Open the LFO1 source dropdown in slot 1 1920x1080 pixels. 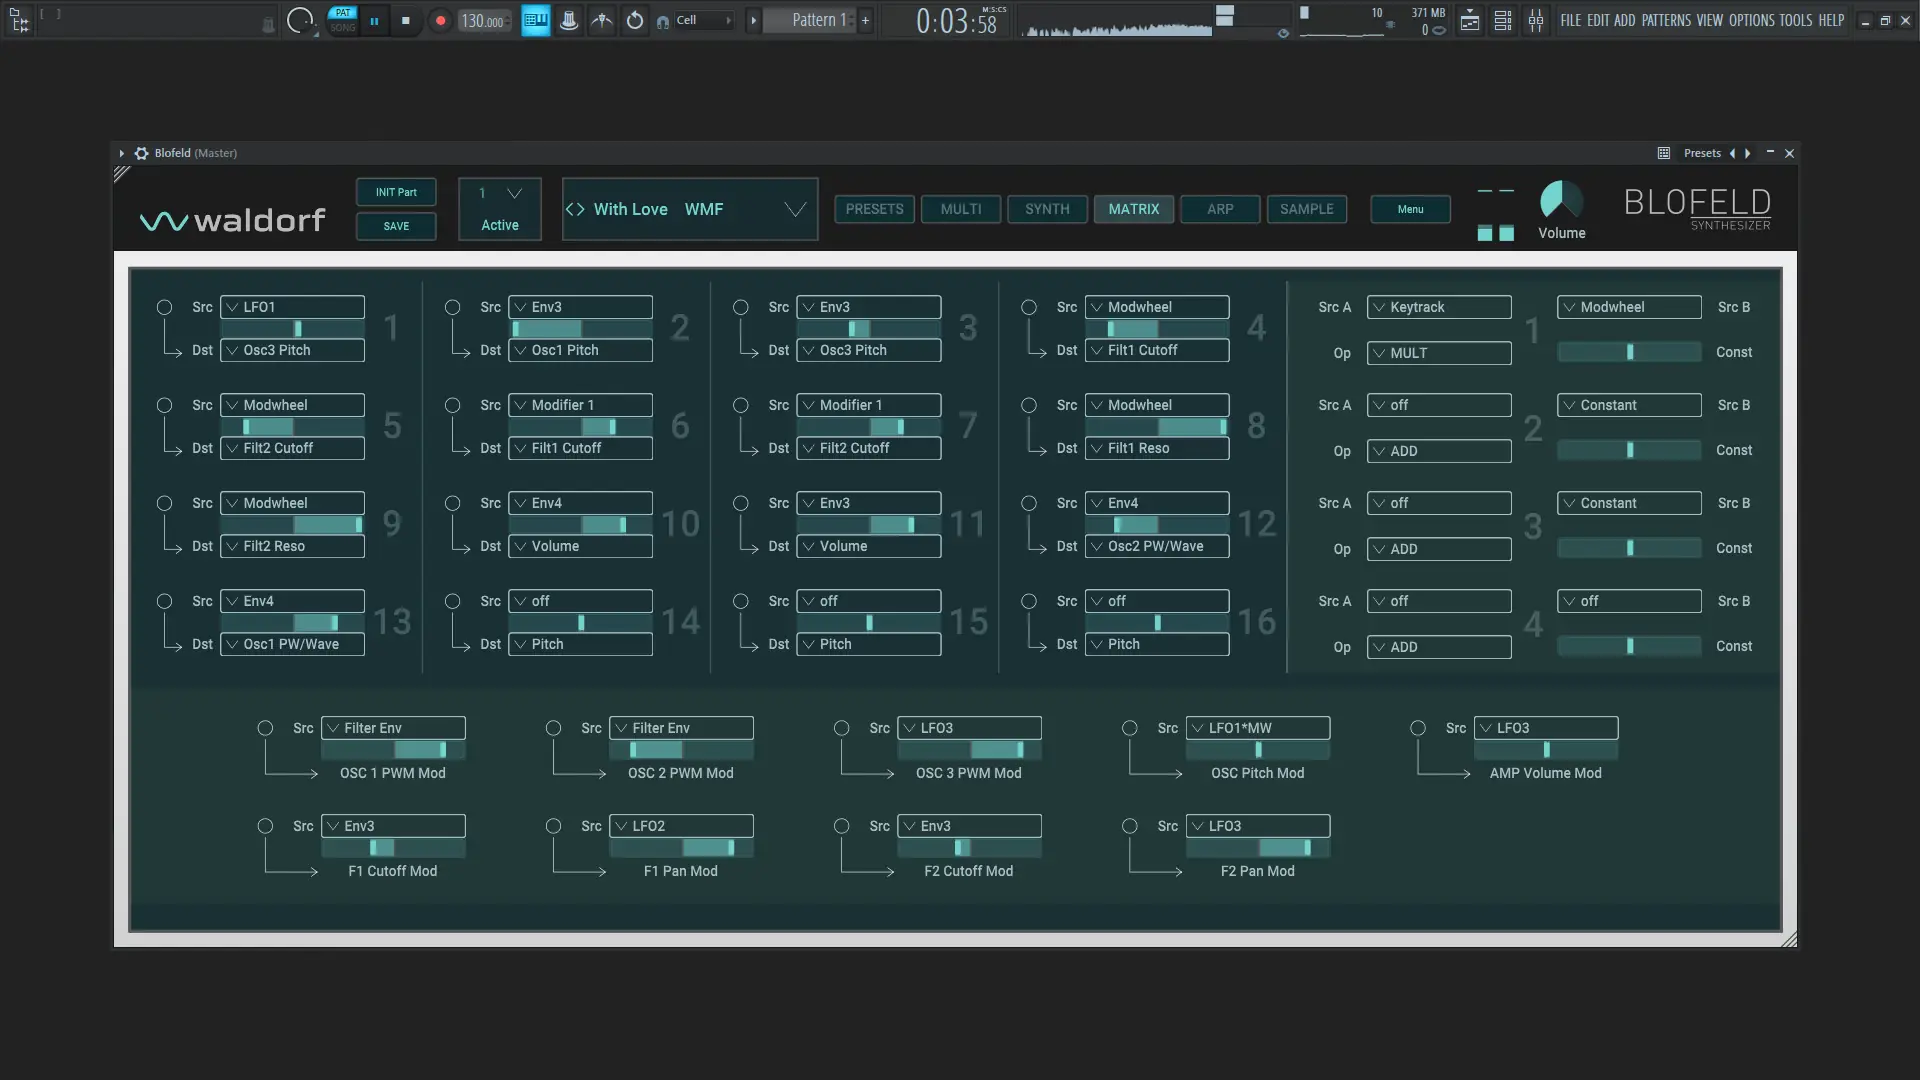[292, 307]
